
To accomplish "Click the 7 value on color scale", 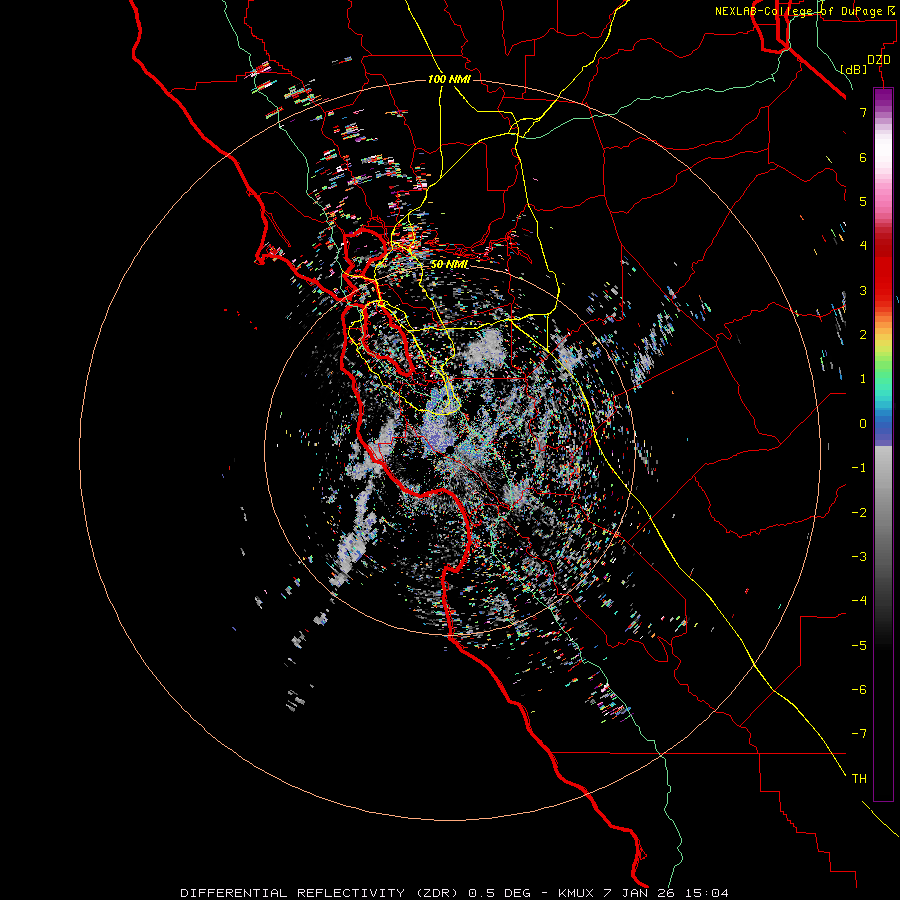I will [863, 112].
